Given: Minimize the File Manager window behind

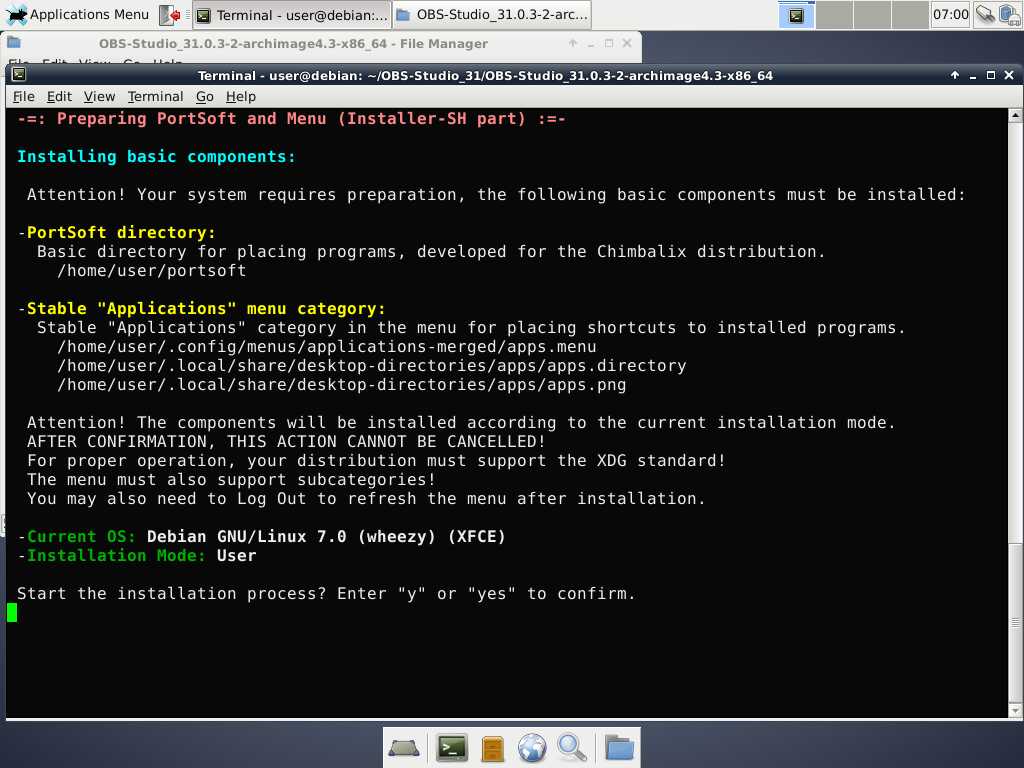Looking at the screenshot, I should [591, 43].
